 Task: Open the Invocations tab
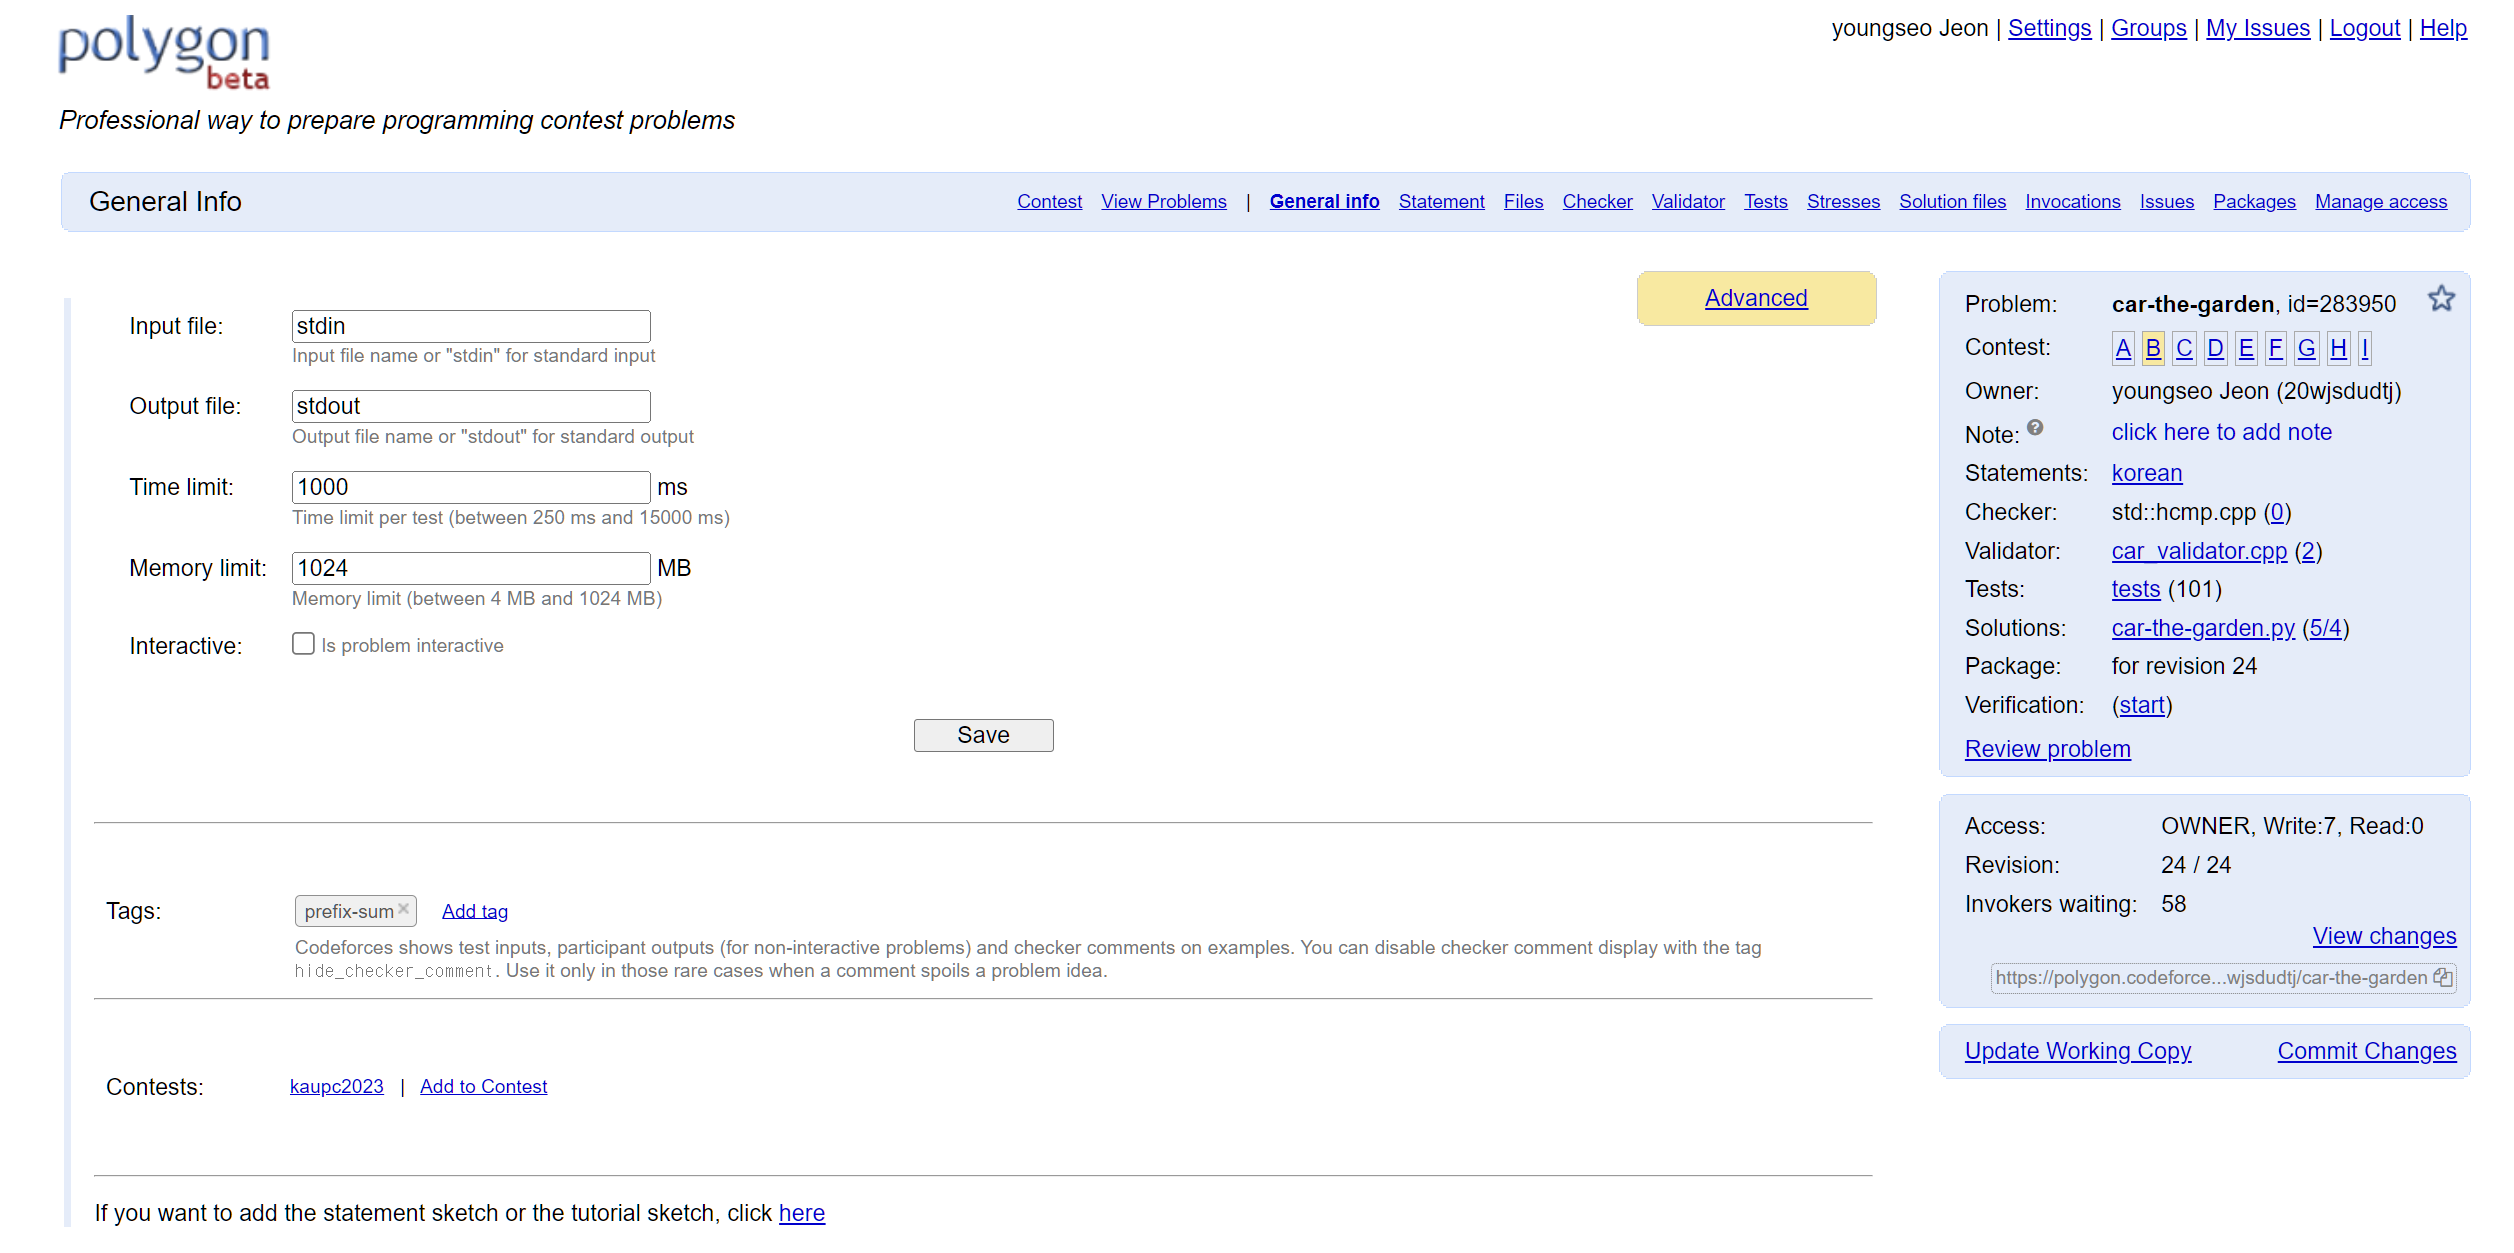tap(2072, 201)
